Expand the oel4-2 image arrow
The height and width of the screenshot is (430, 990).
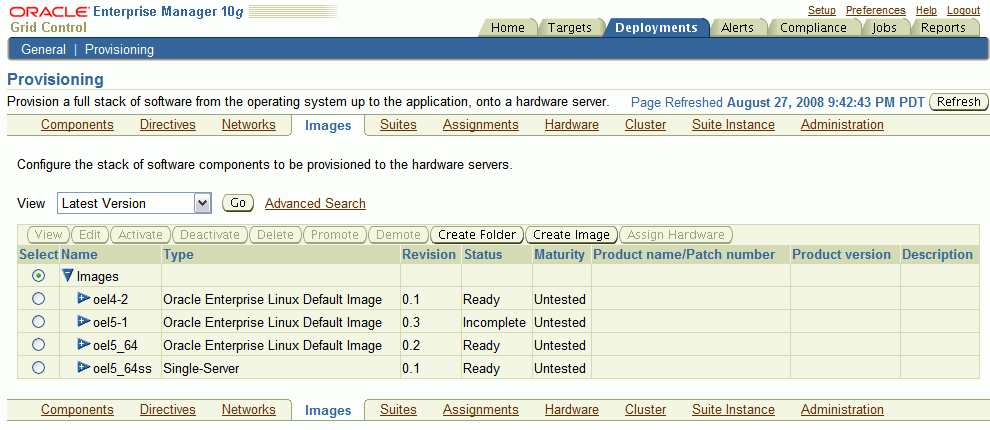coord(84,298)
